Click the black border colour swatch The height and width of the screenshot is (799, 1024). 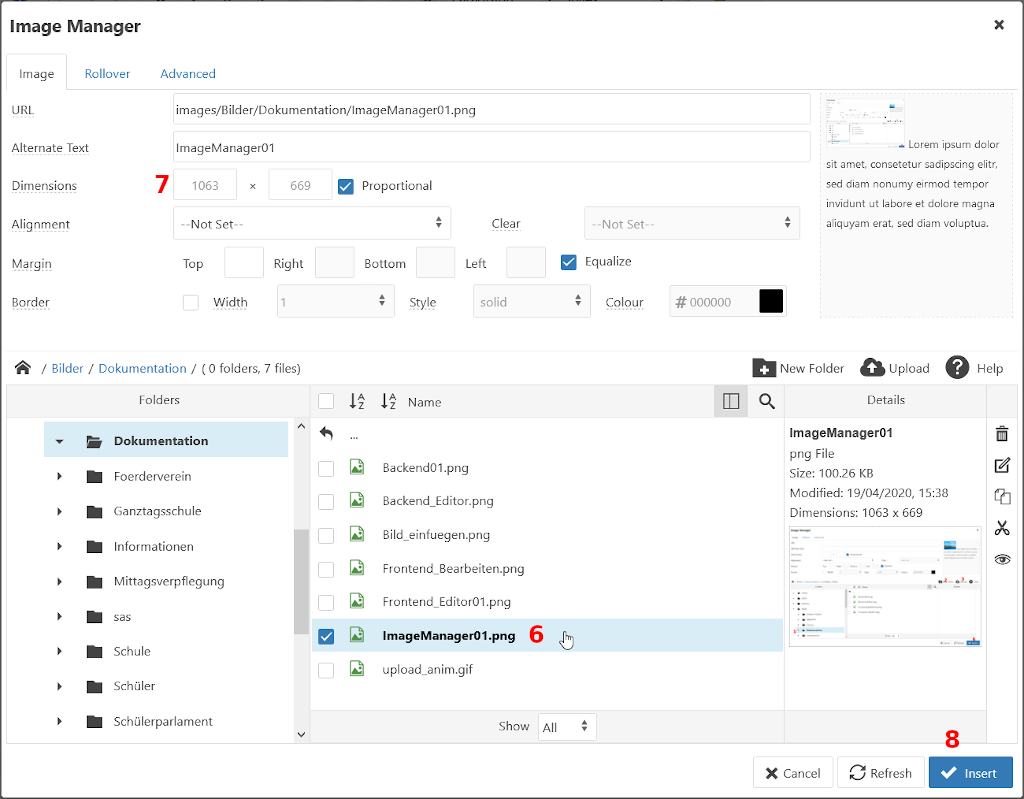(771, 301)
